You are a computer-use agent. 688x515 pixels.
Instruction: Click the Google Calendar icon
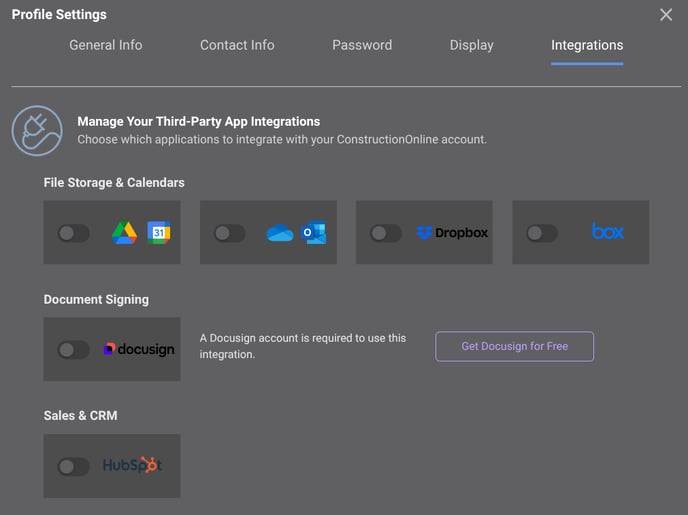[159, 233]
